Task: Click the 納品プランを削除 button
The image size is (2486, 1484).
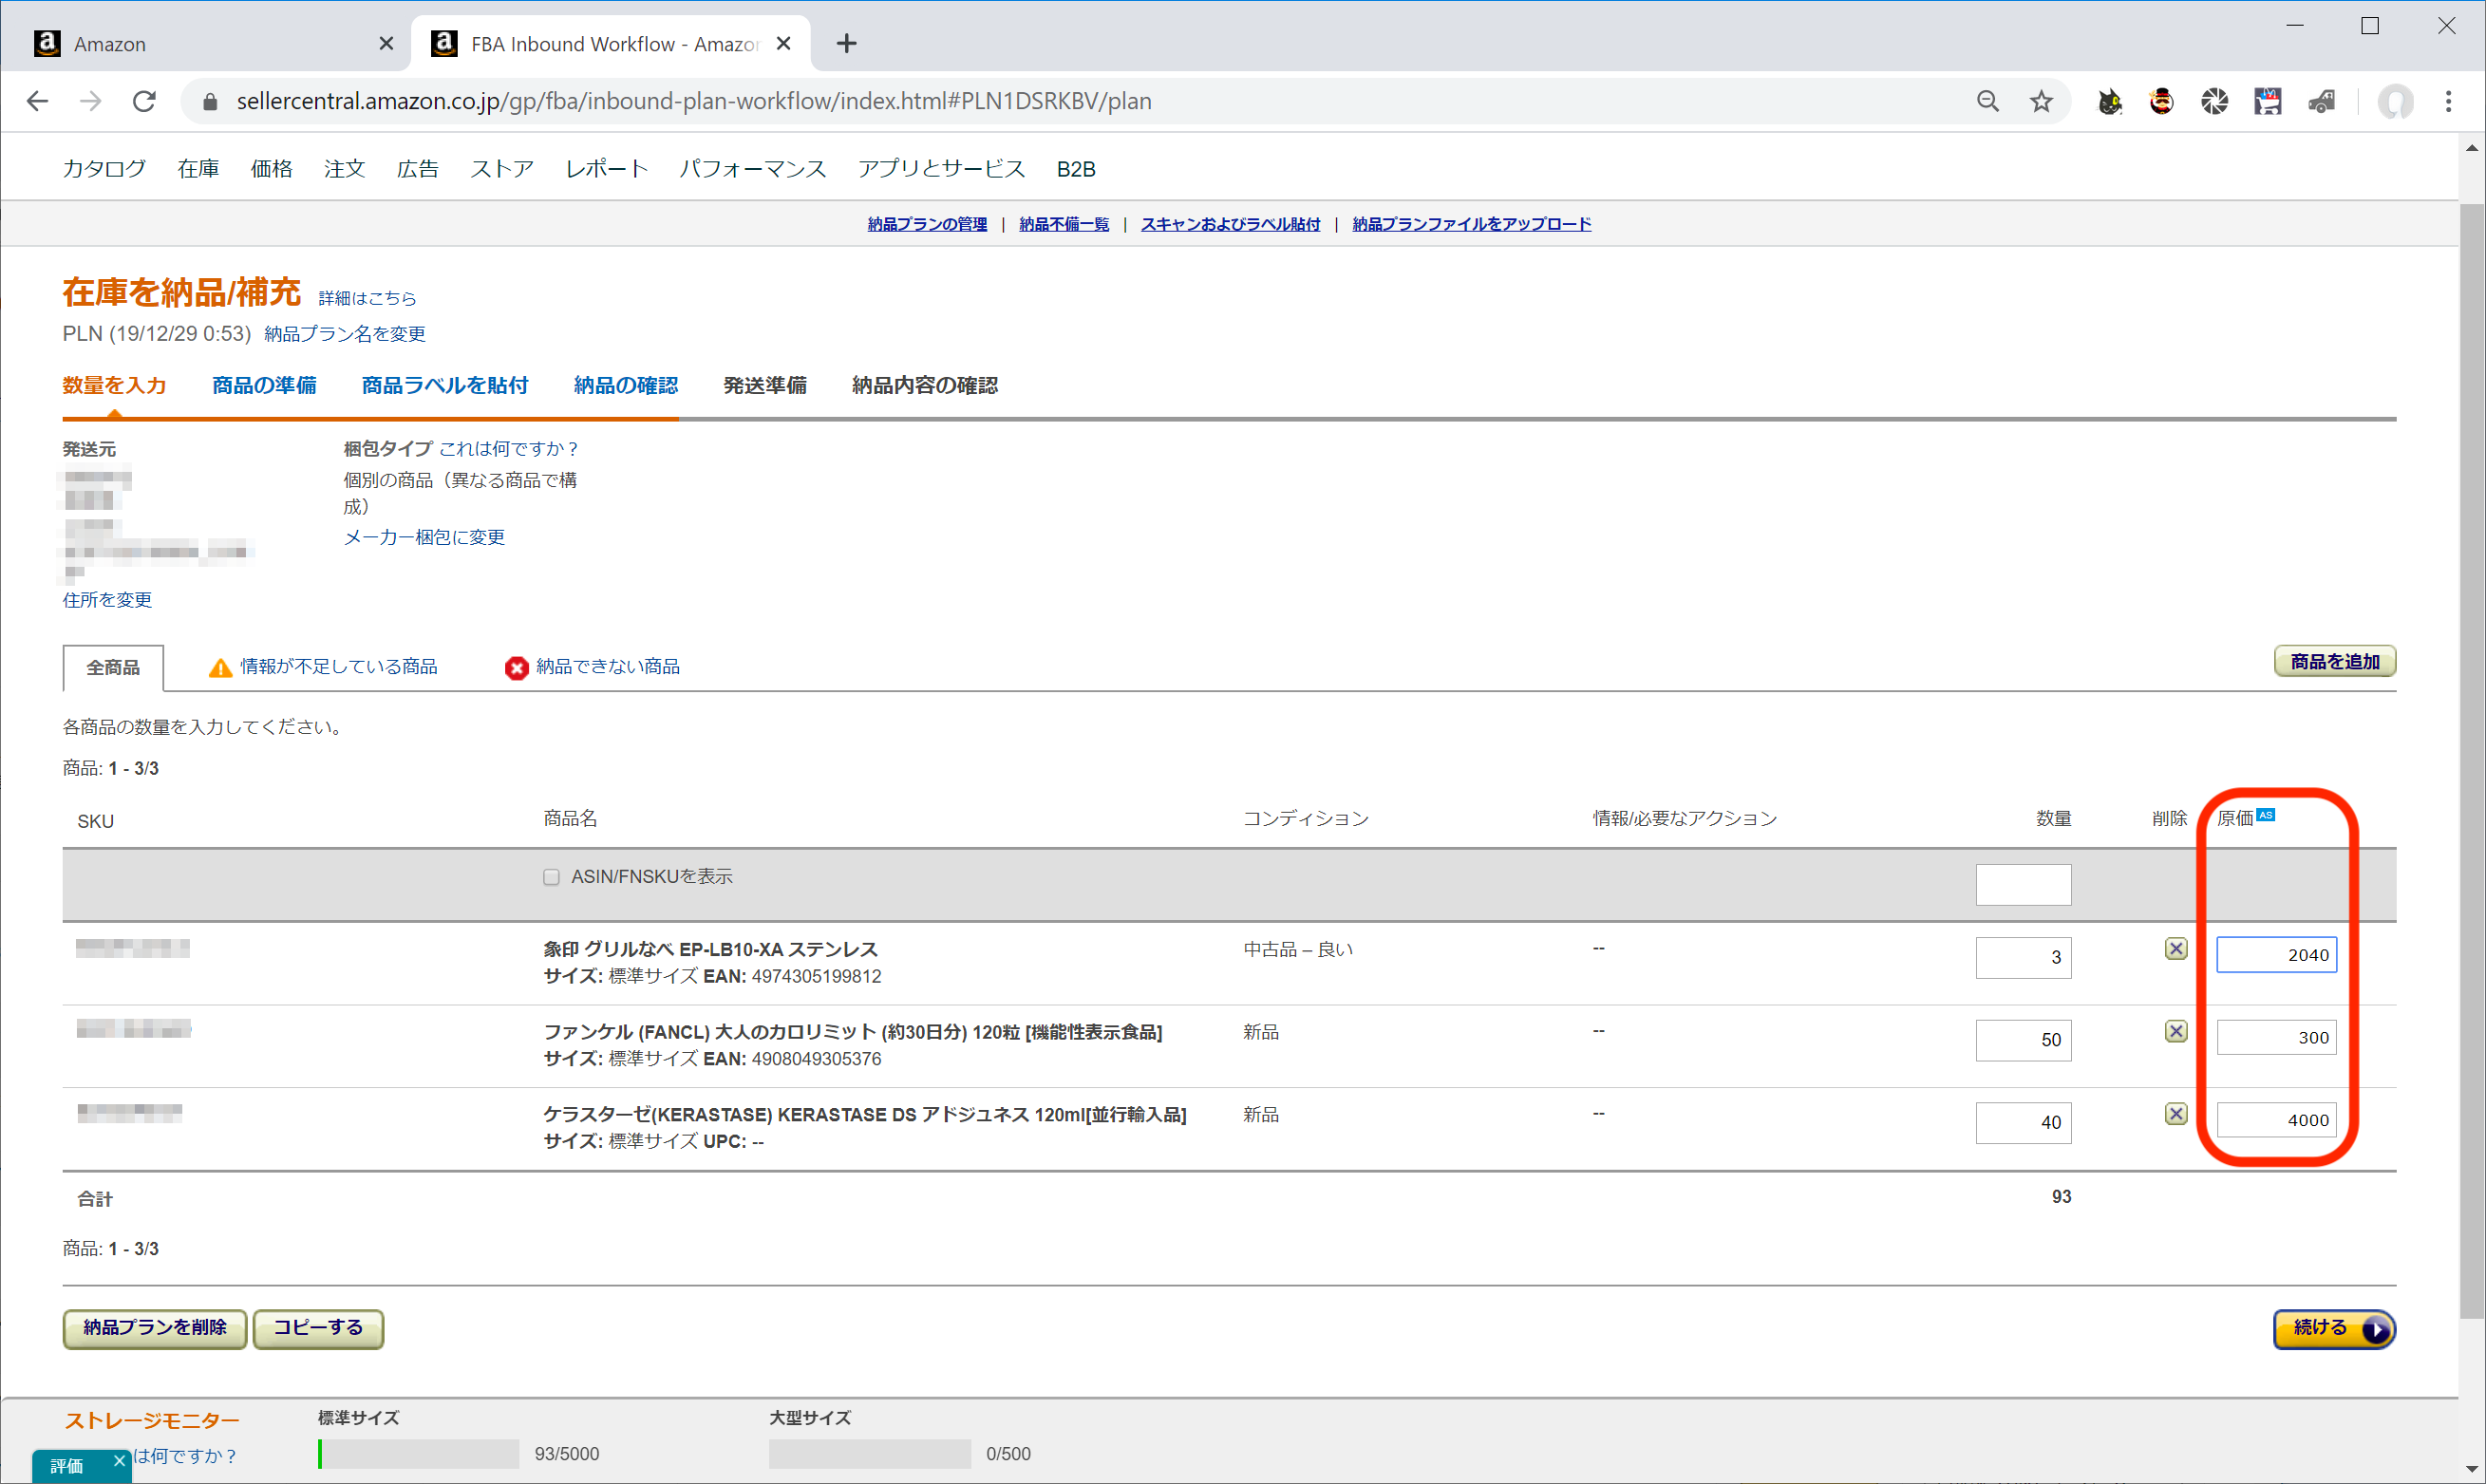Action: [x=155, y=1328]
